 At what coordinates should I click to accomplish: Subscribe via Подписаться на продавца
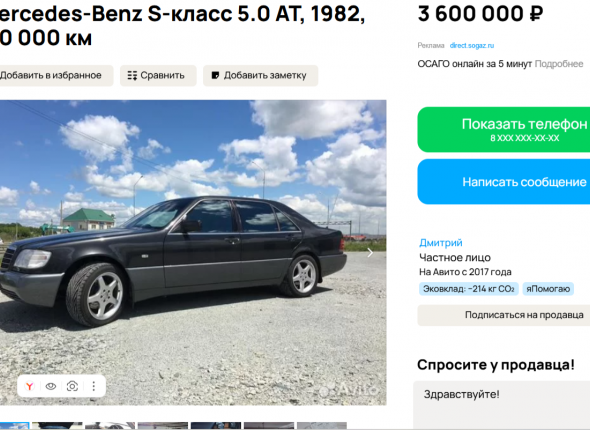(504, 315)
